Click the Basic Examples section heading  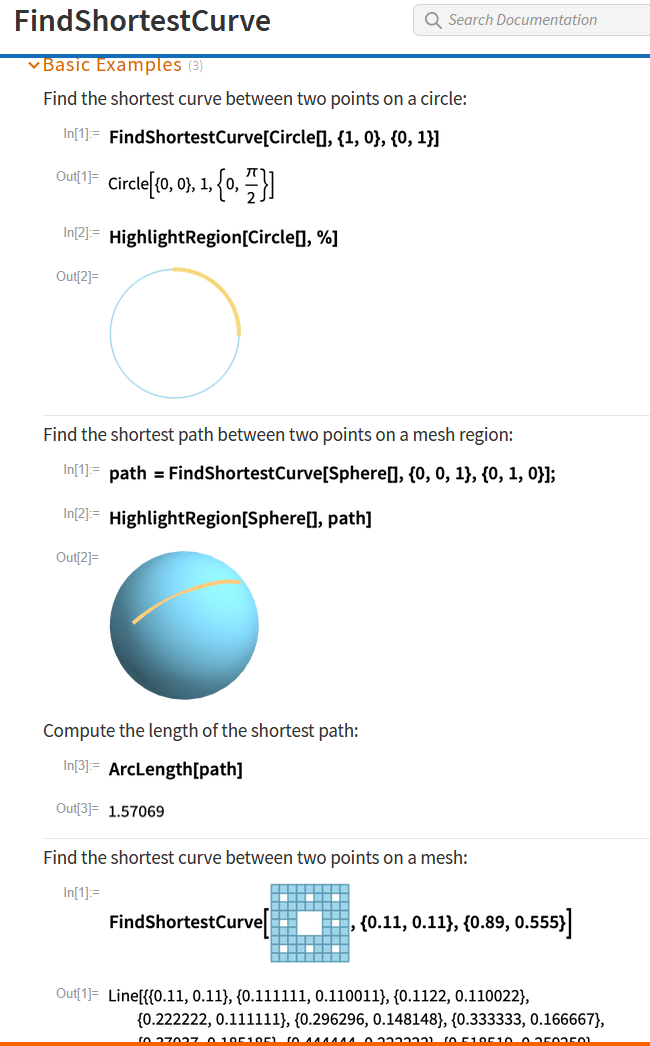point(112,65)
